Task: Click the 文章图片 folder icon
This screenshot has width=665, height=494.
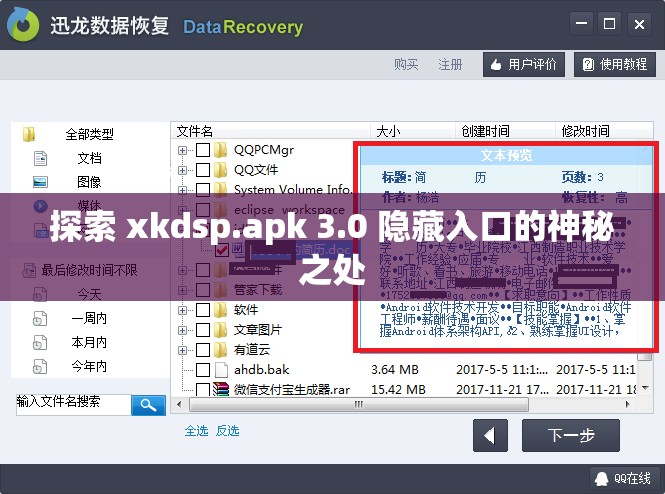Action: point(221,330)
